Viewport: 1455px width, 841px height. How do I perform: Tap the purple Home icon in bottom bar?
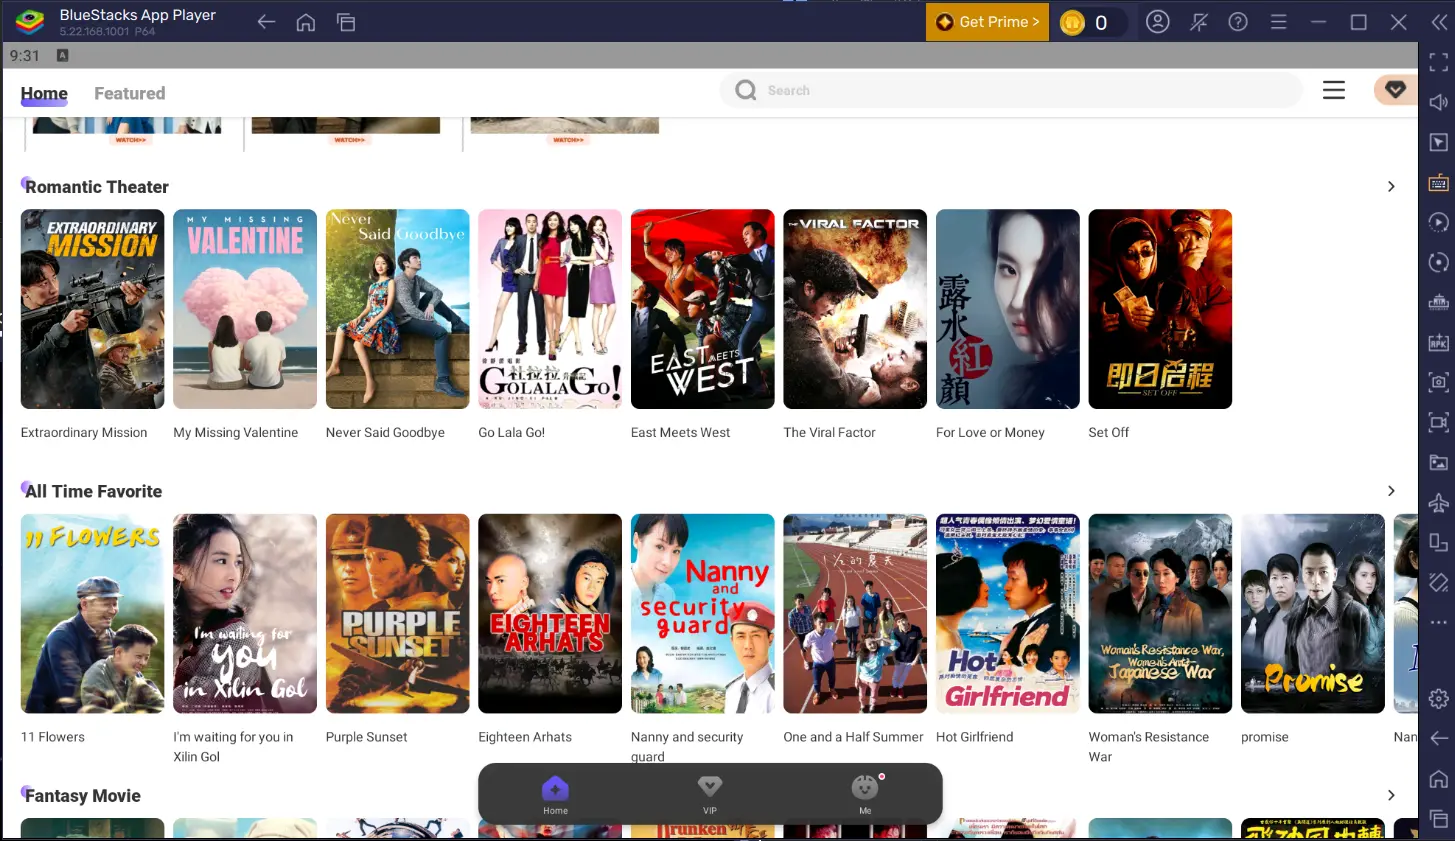[x=555, y=788]
